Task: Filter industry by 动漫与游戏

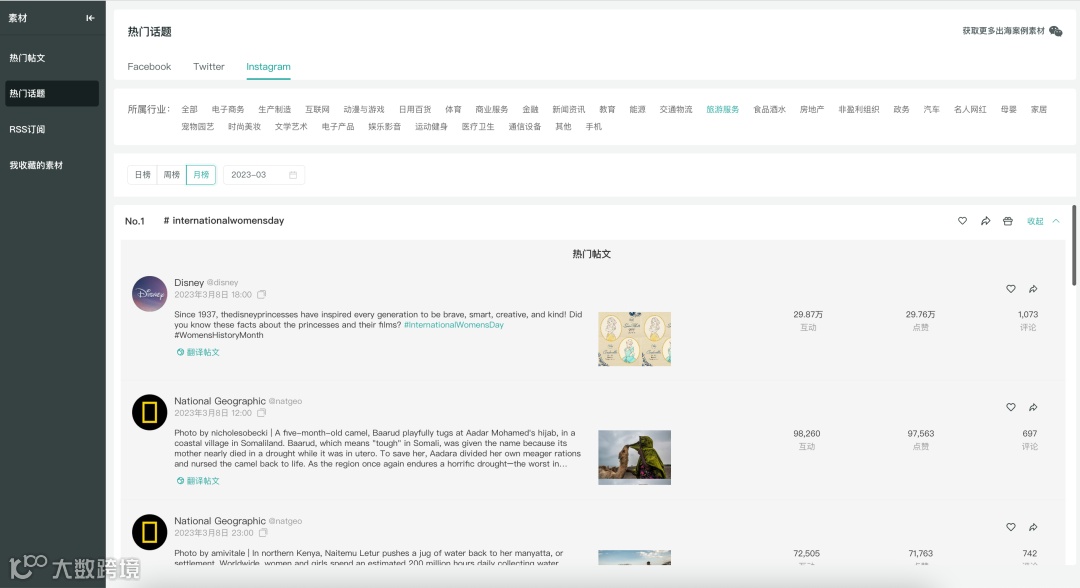Action: click(x=364, y=109)
